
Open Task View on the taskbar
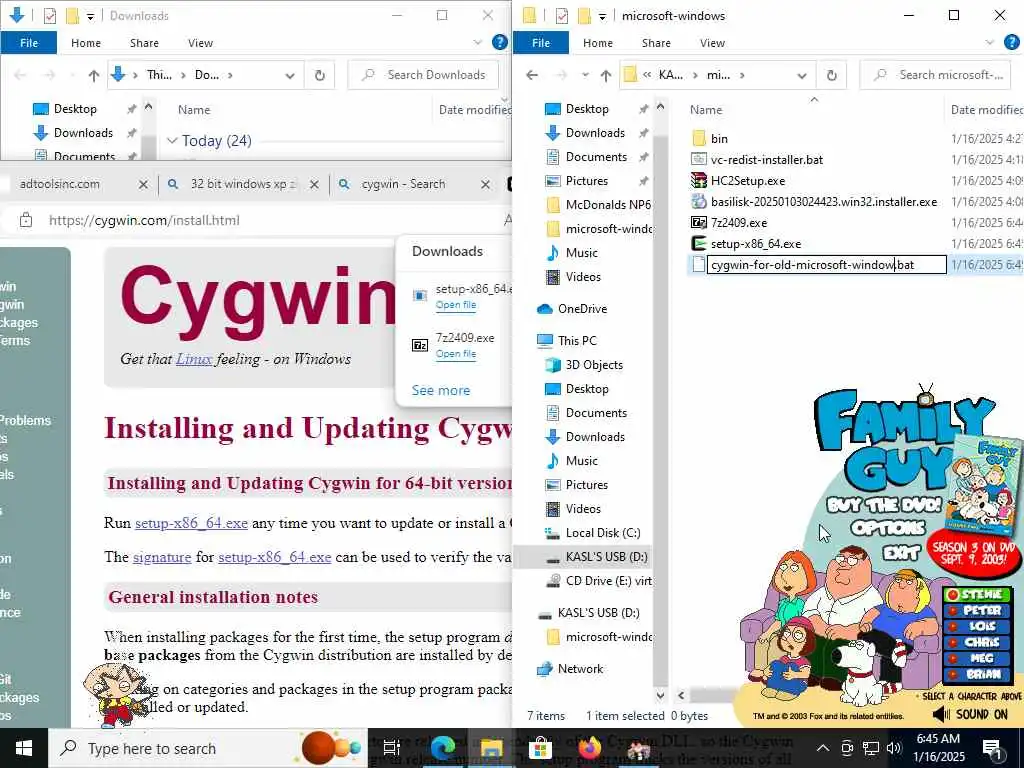[x=391, y=748]
